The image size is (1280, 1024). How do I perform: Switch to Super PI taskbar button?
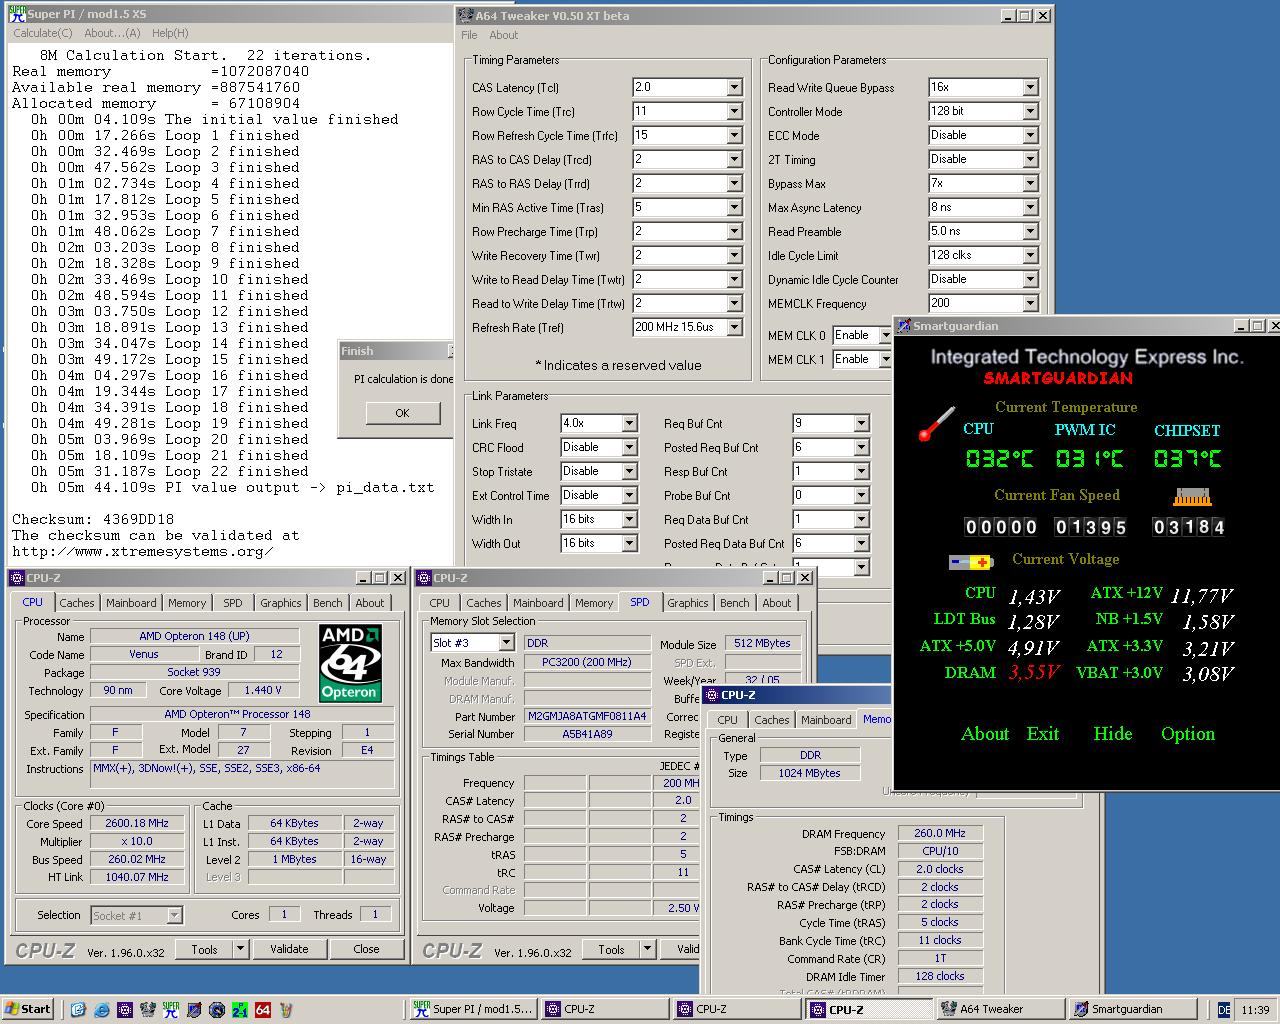473,1009
